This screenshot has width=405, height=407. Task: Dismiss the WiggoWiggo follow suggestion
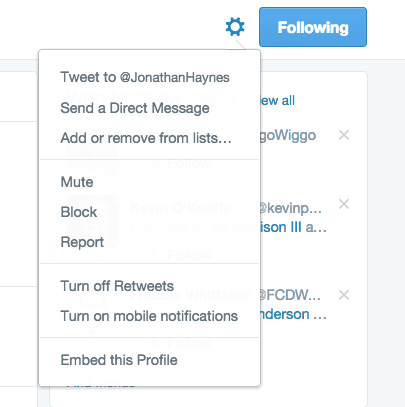pos(344,135)
